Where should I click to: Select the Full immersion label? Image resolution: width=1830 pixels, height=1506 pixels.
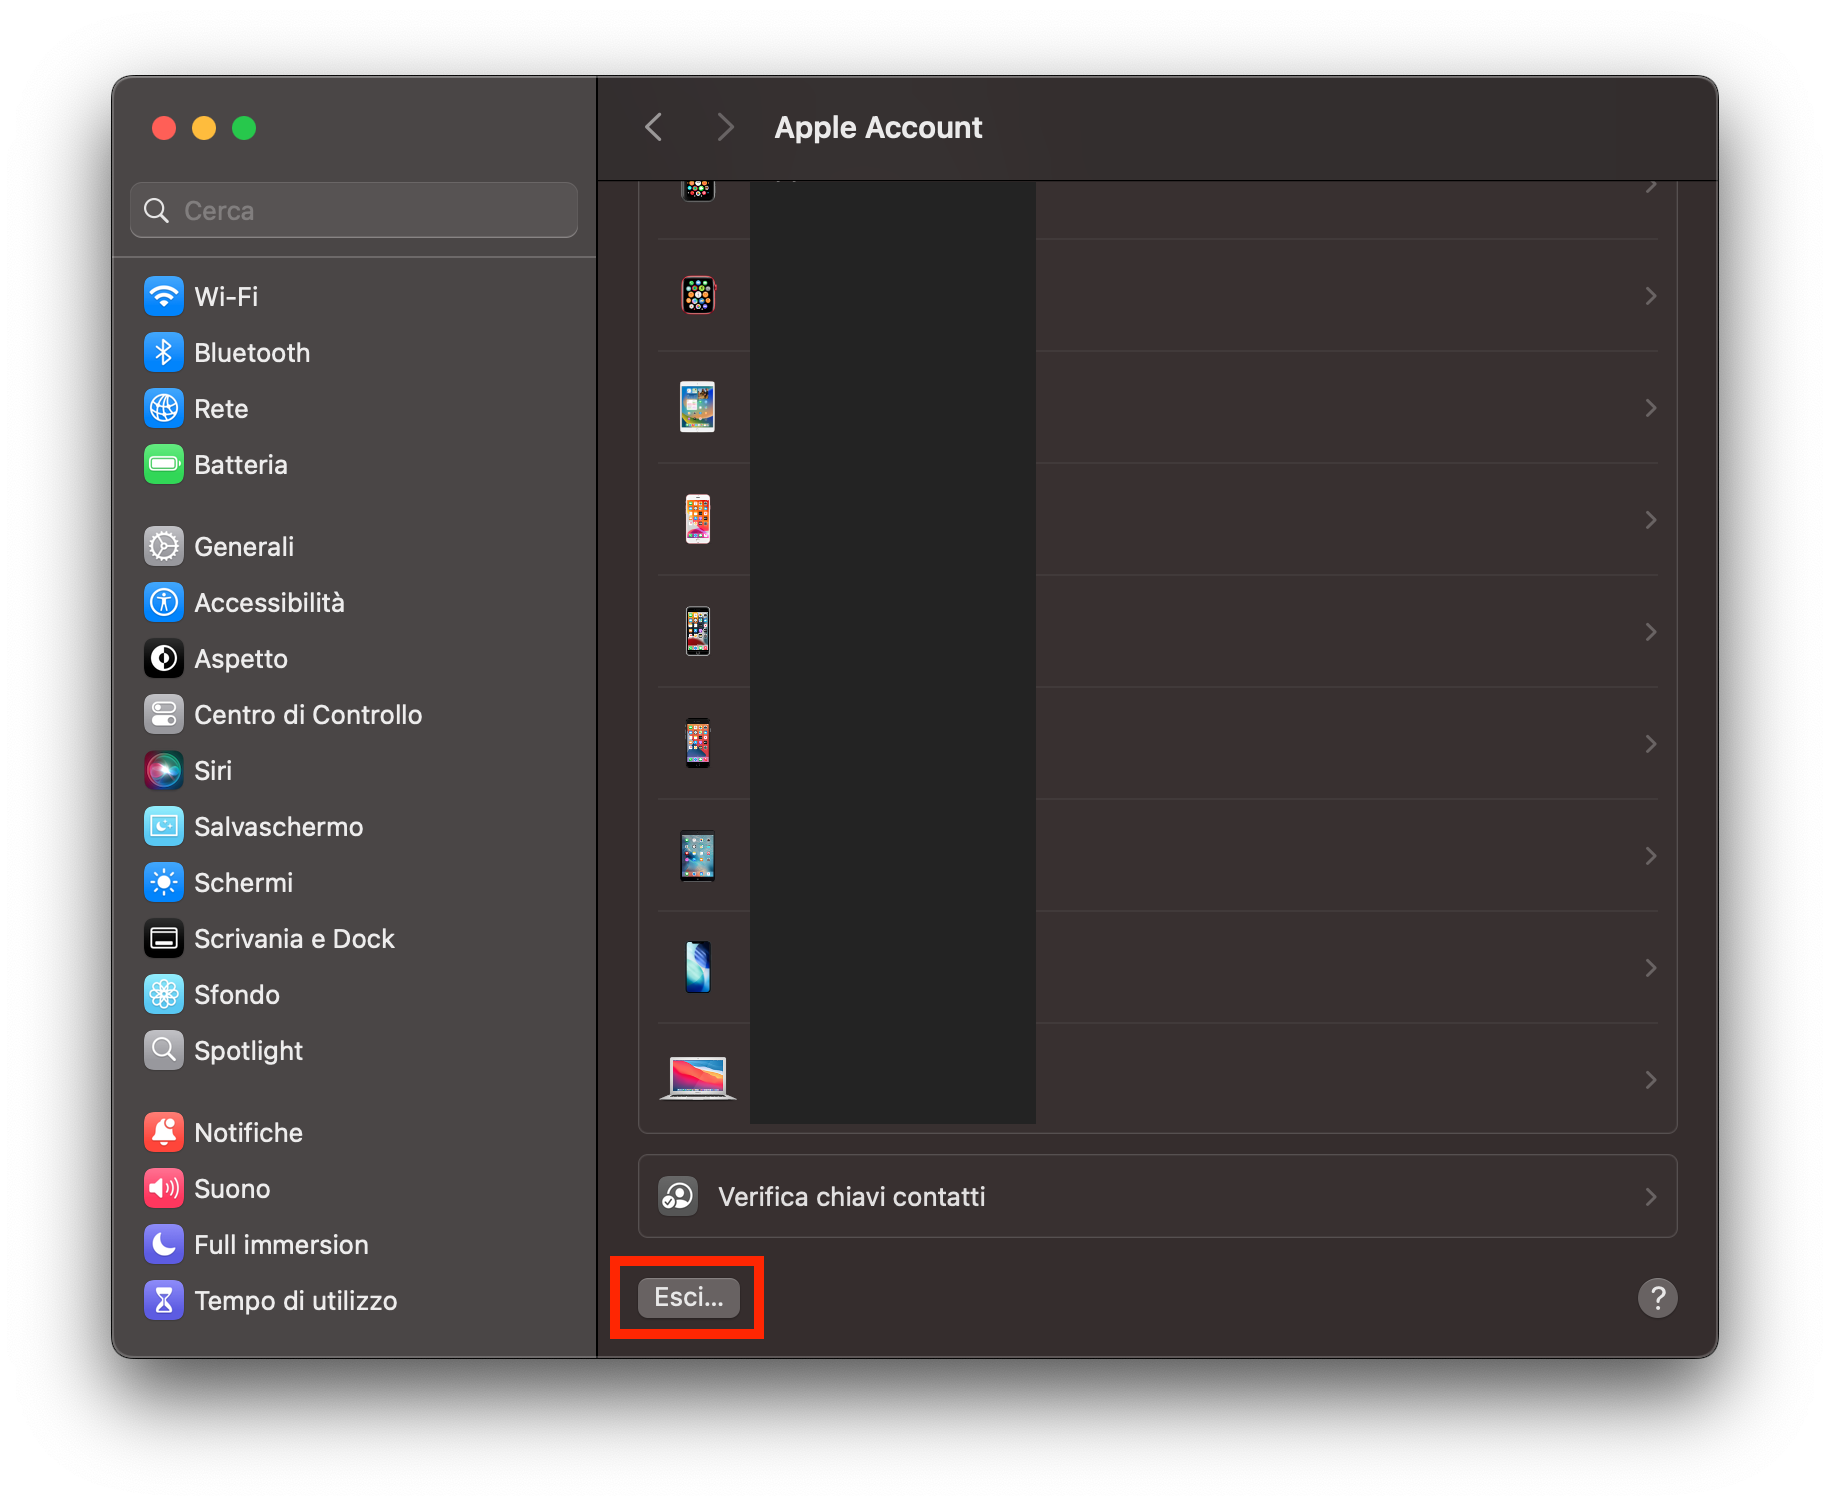281,1245
